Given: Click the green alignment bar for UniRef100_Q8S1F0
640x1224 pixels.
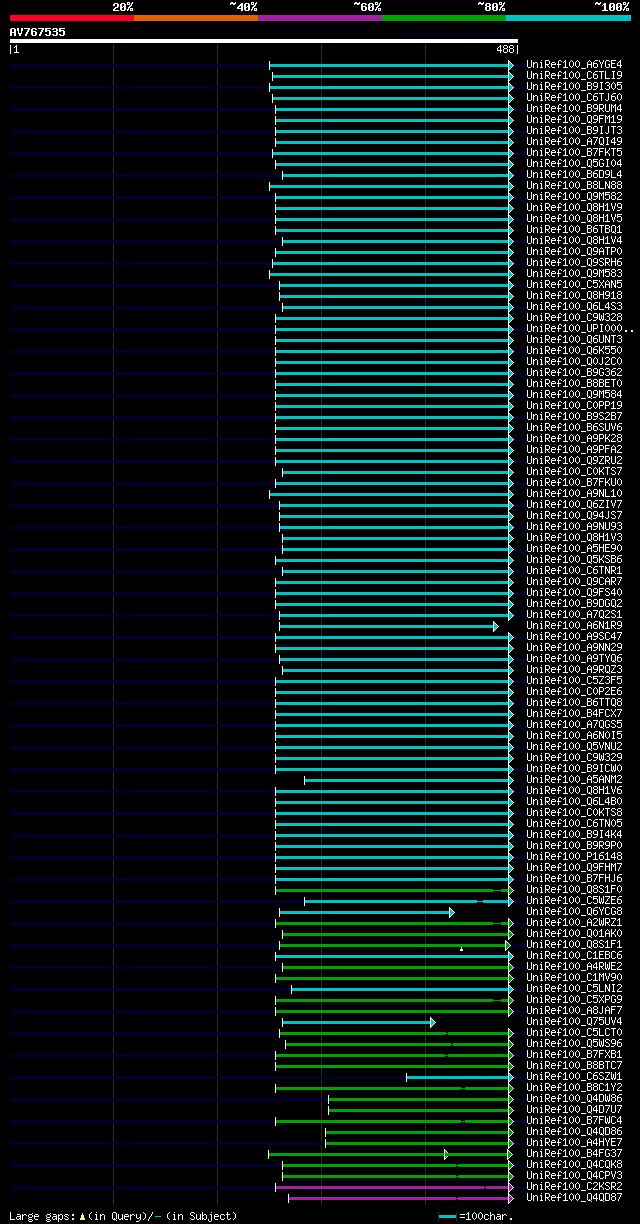Looking at the screenshot, I should pos(394,890).
